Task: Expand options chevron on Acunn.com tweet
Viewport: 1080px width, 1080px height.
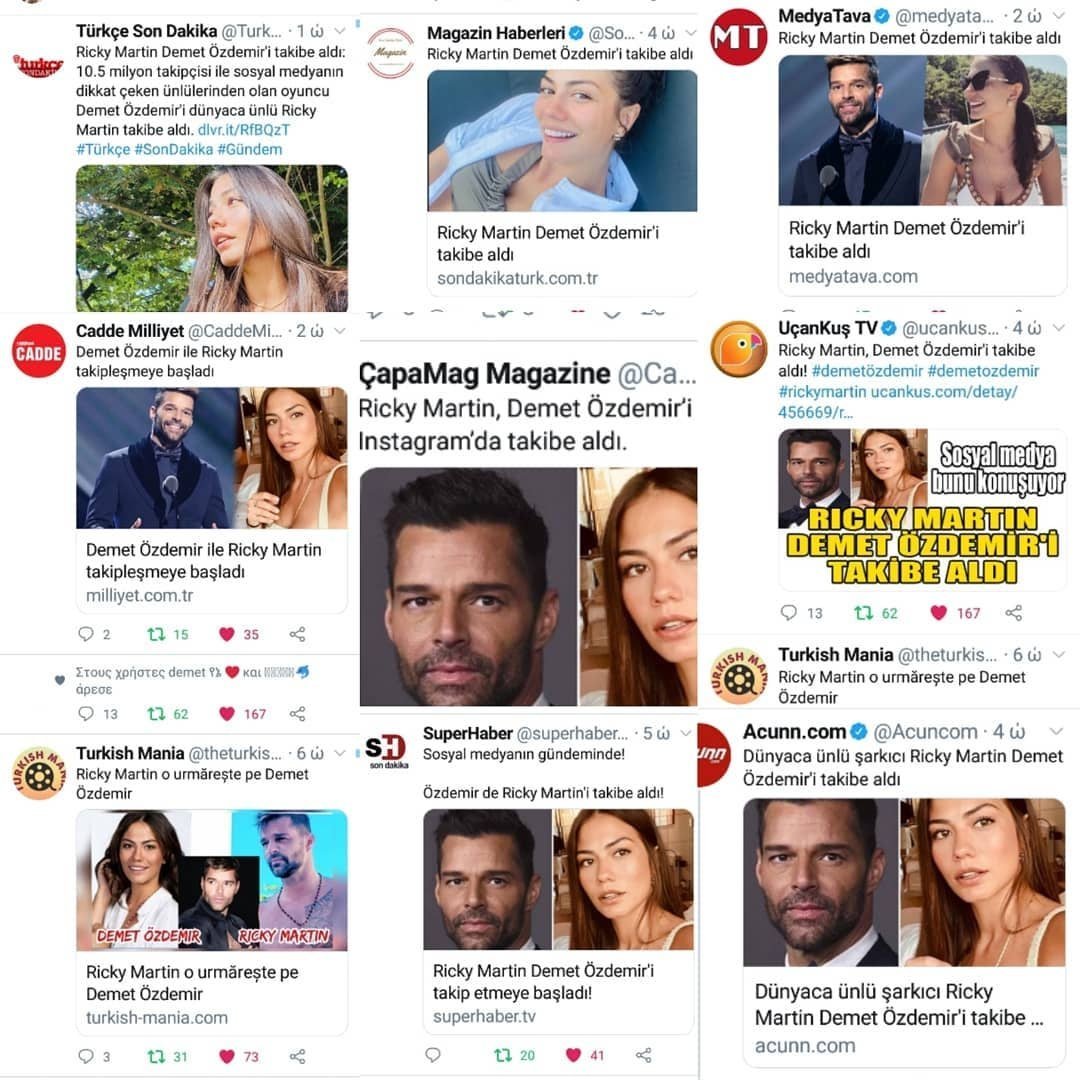Action: (x=1057, y=731)
